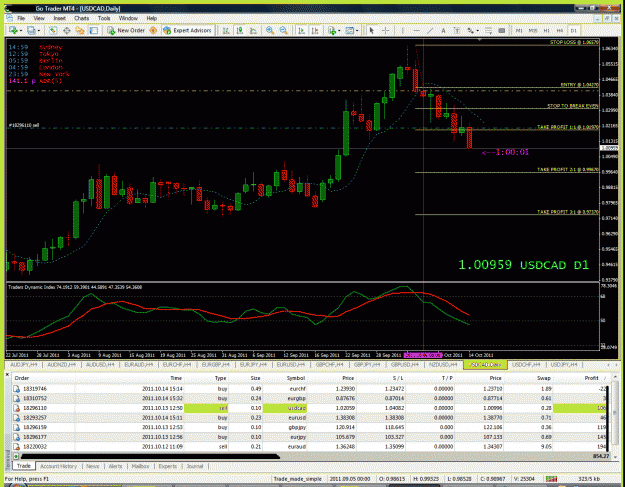Sort orders by Profit column header

click(x=592, y=378)
